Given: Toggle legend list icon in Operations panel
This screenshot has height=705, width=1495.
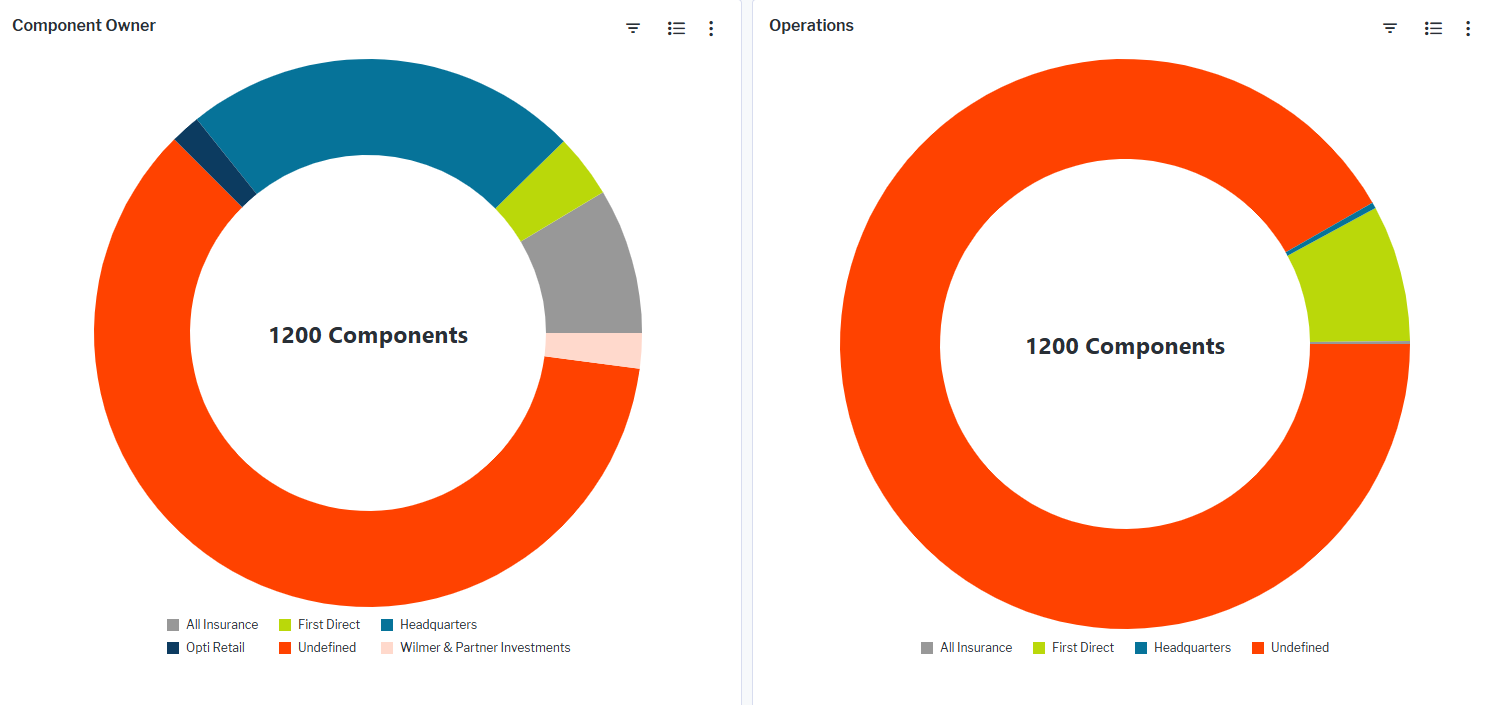Looking at the screenshot, I should coord(1433,28).
